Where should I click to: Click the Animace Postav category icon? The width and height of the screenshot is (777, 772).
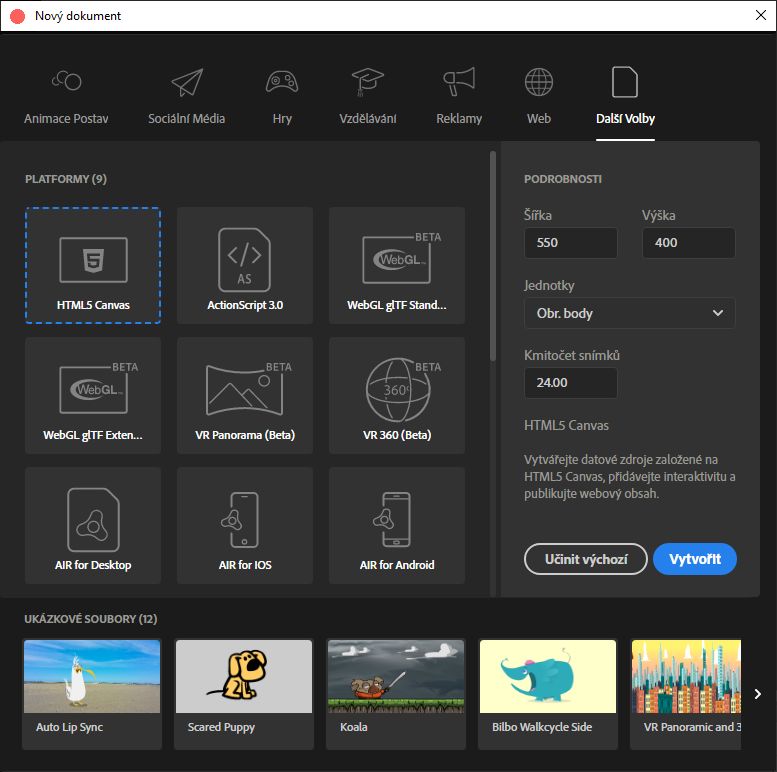pyautogui.click(x=66, y=81)
